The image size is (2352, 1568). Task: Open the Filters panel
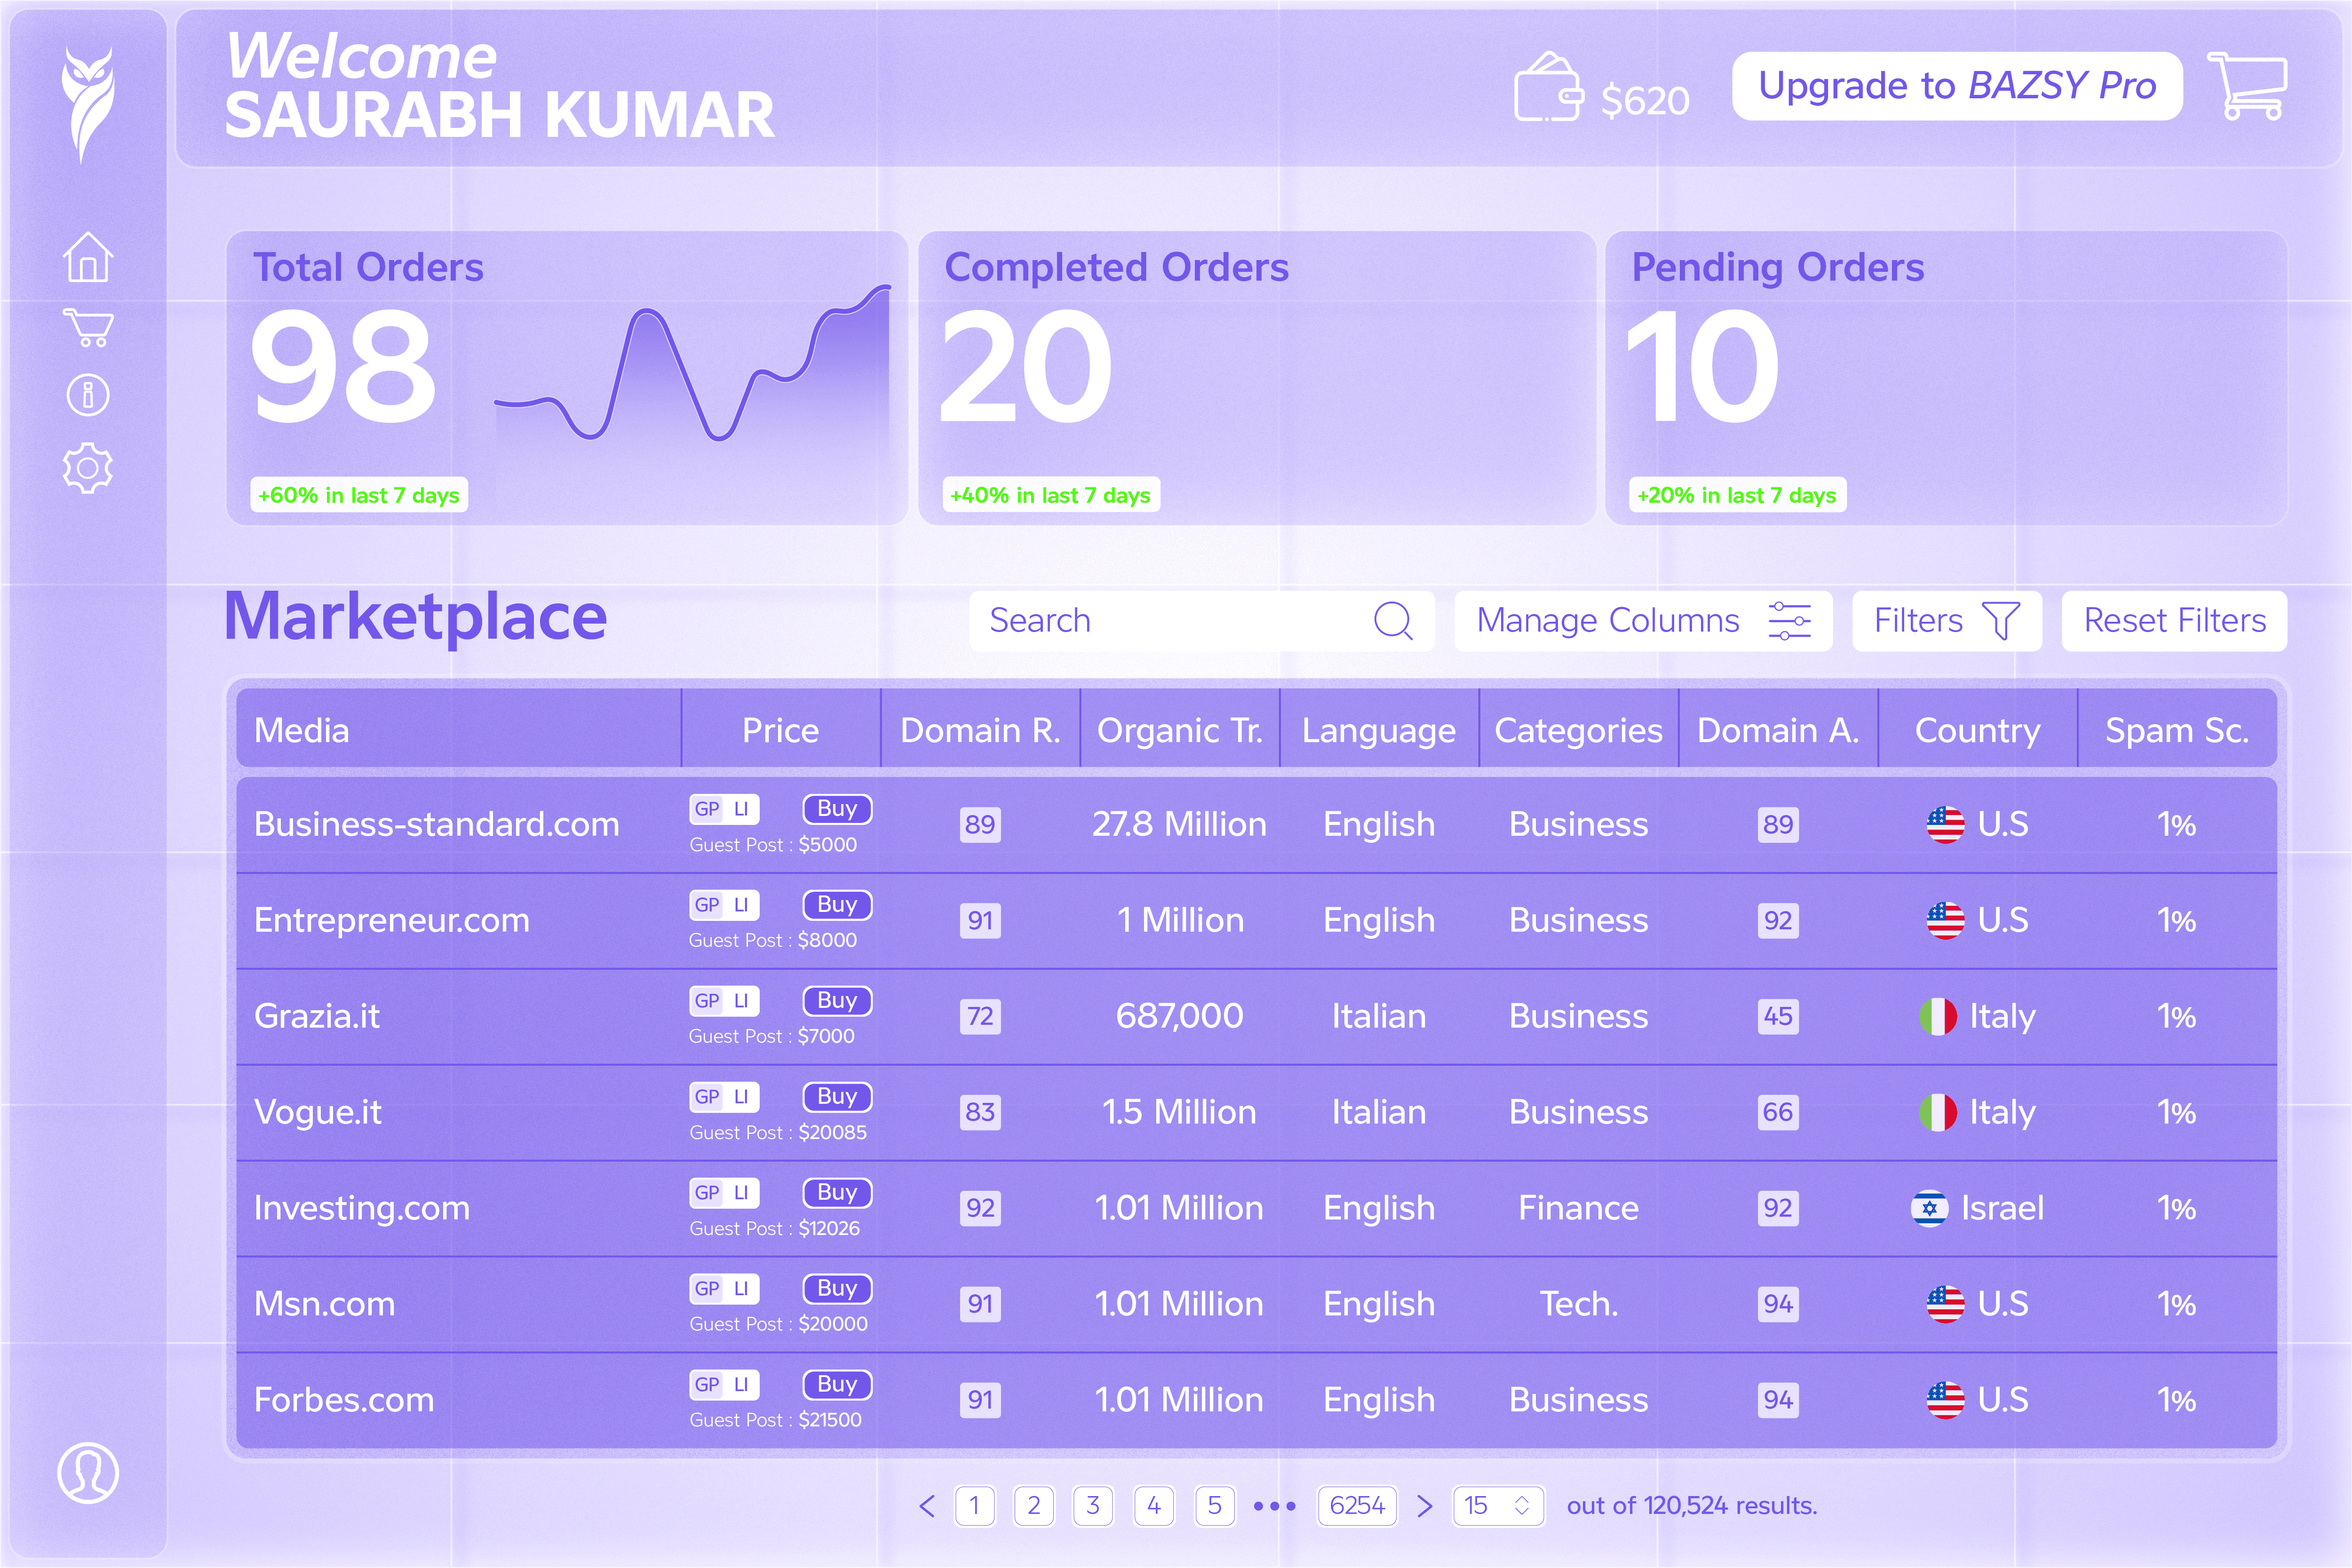[1946, 621]
